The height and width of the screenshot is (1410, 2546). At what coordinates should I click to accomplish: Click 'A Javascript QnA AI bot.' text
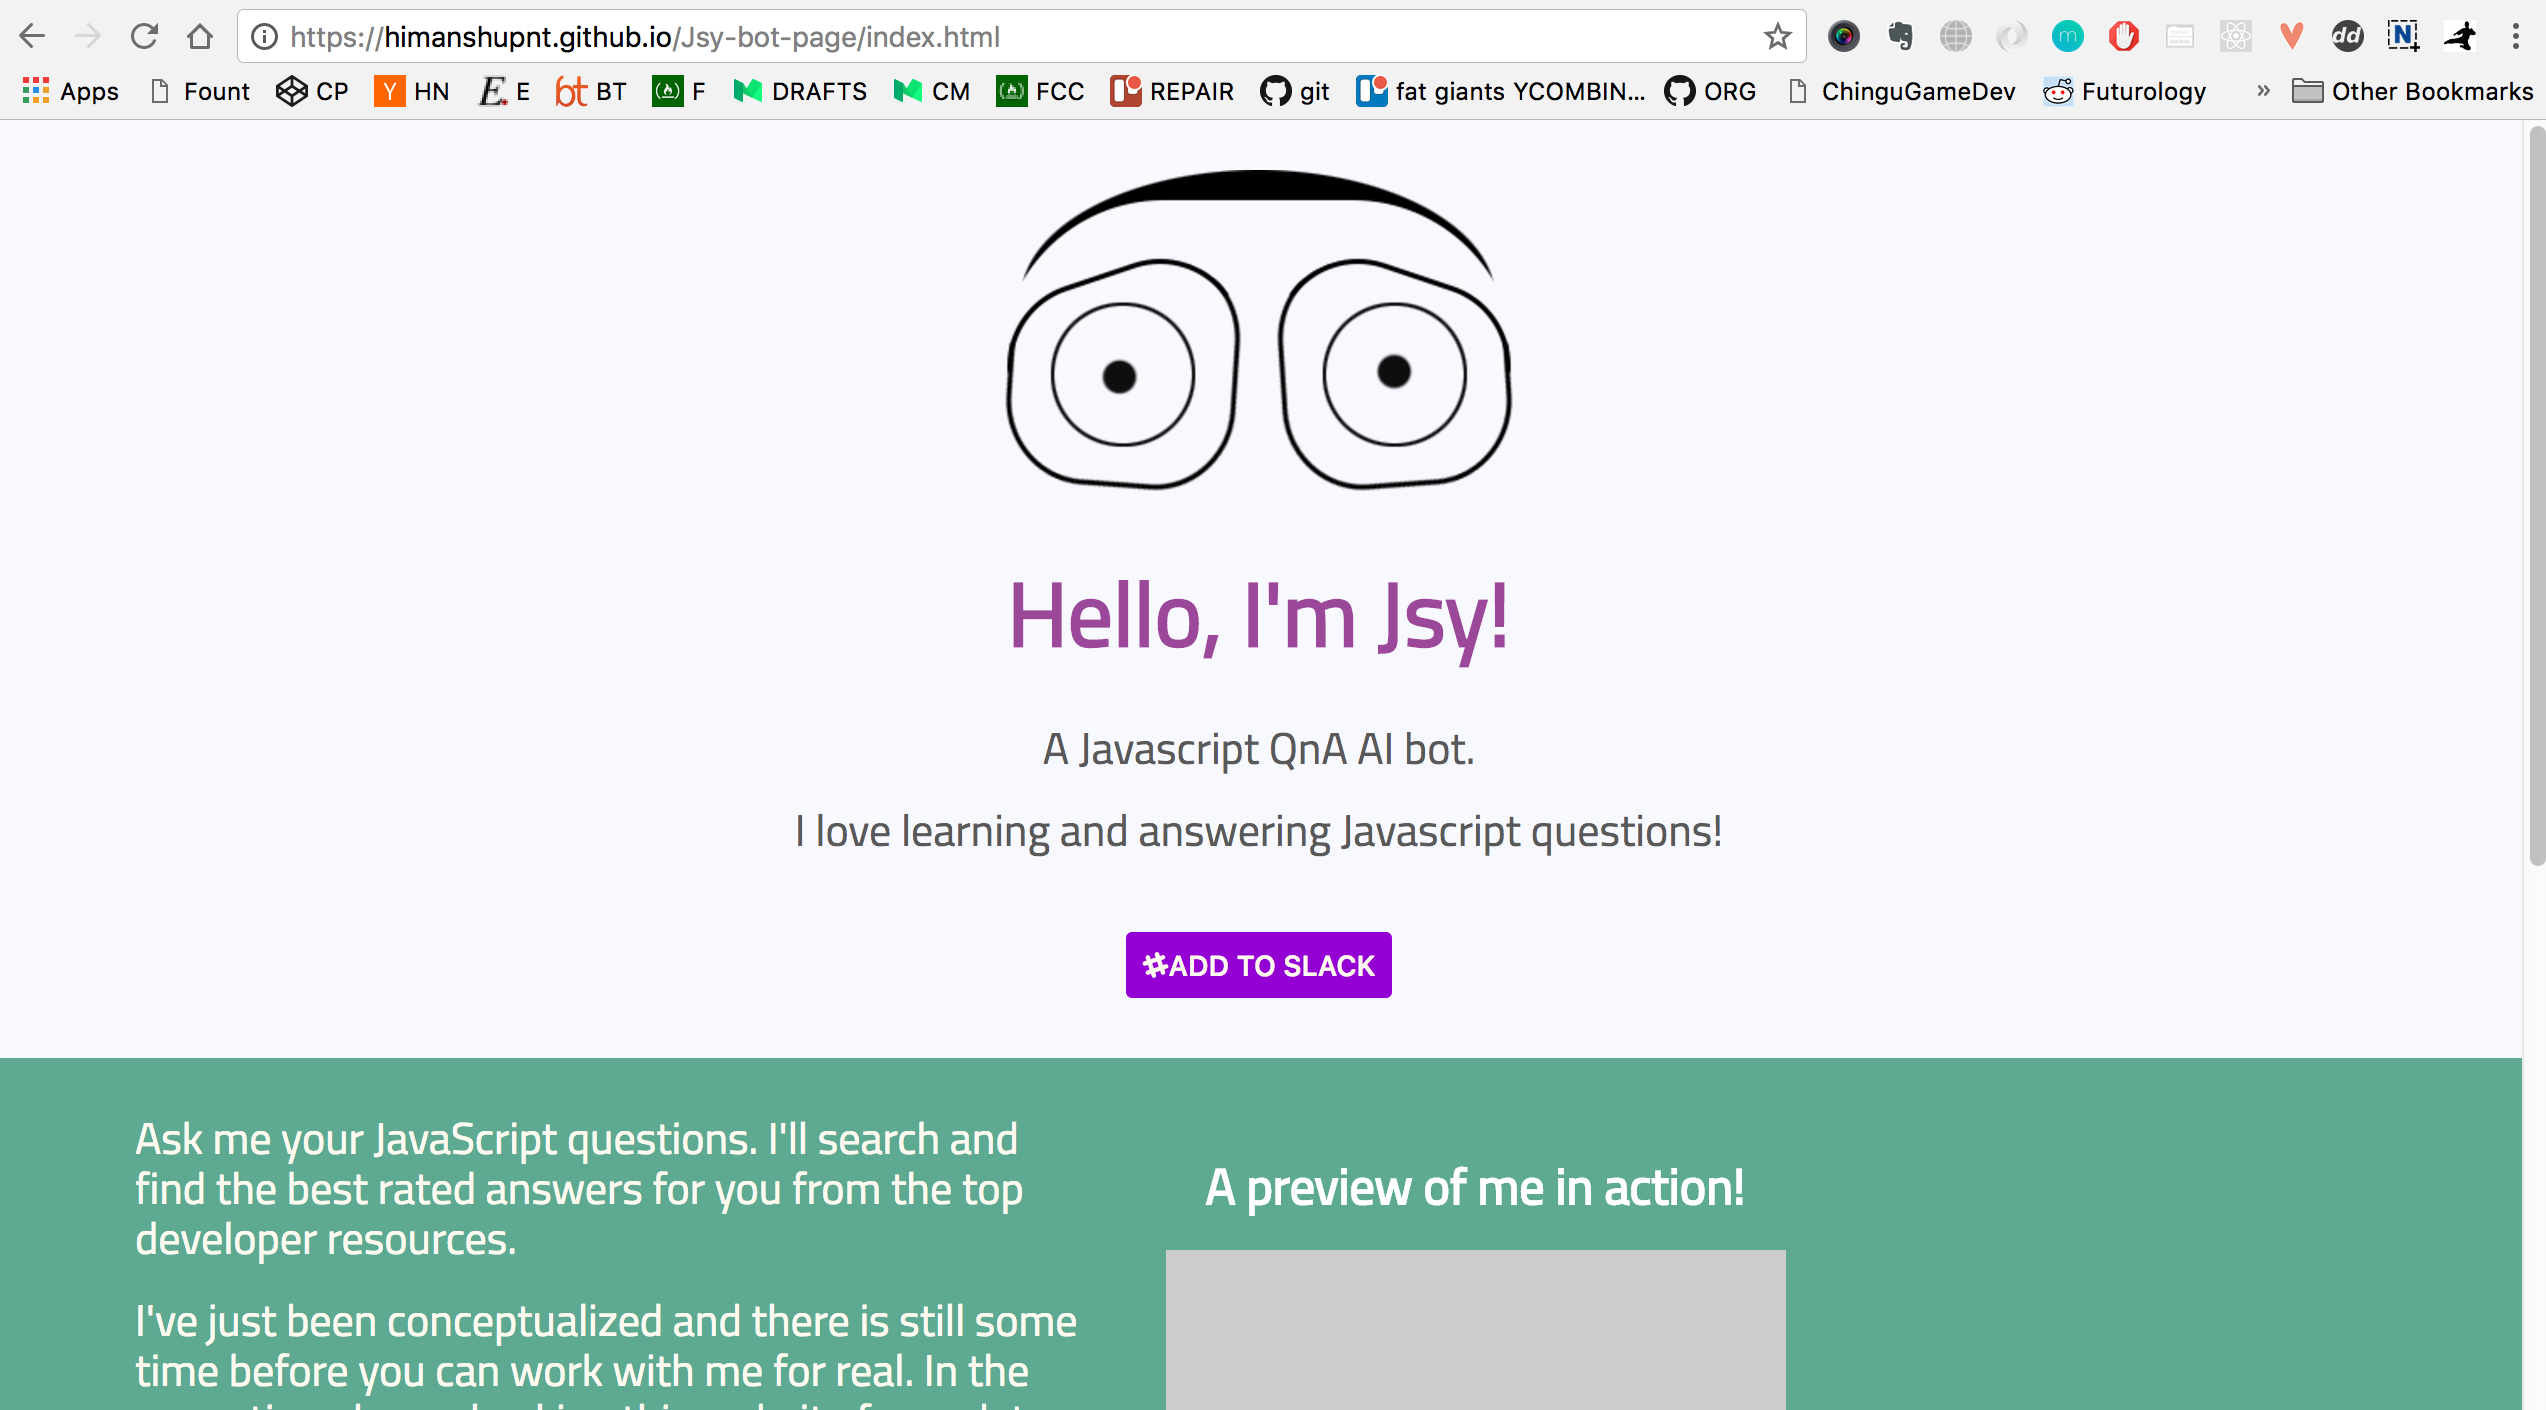pos(1258,749)
